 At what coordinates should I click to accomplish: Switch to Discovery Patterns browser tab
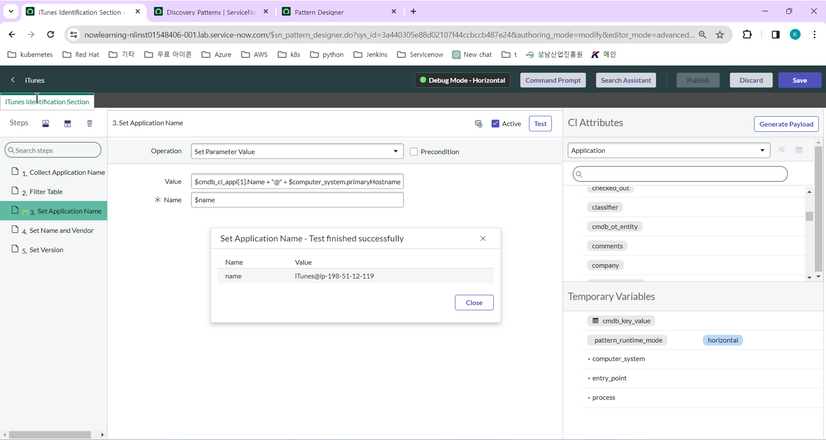(211, 12)
